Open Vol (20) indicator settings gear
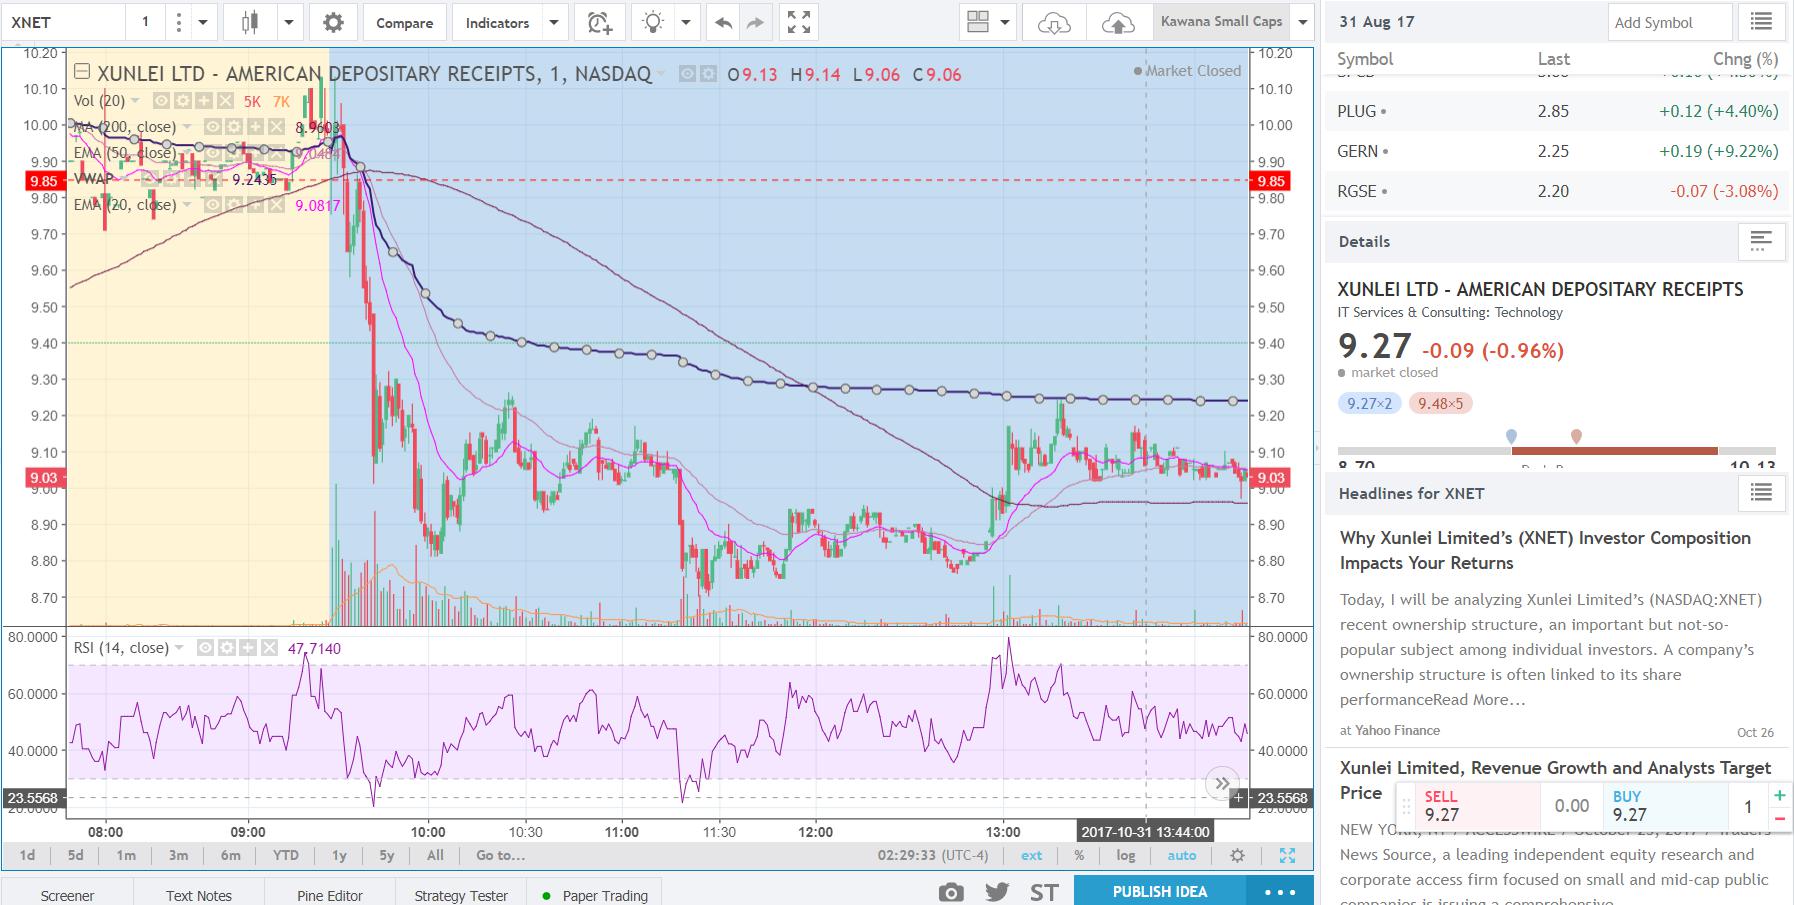This screenshot has width=1794, height=905. pyautogui.click(x=182, y=101)
